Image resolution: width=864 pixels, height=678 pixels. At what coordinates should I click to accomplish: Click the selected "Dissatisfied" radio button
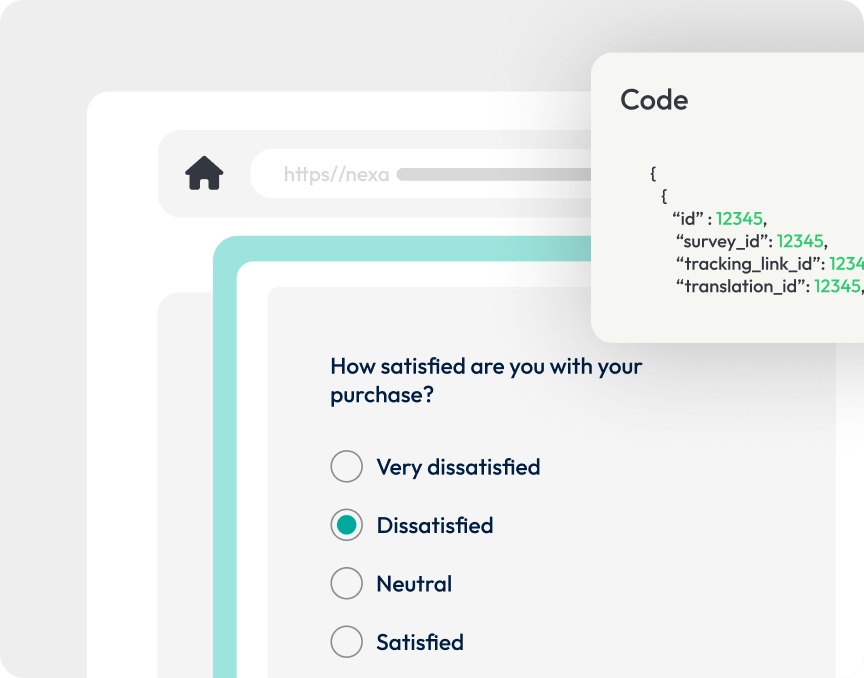coord(346,525)
